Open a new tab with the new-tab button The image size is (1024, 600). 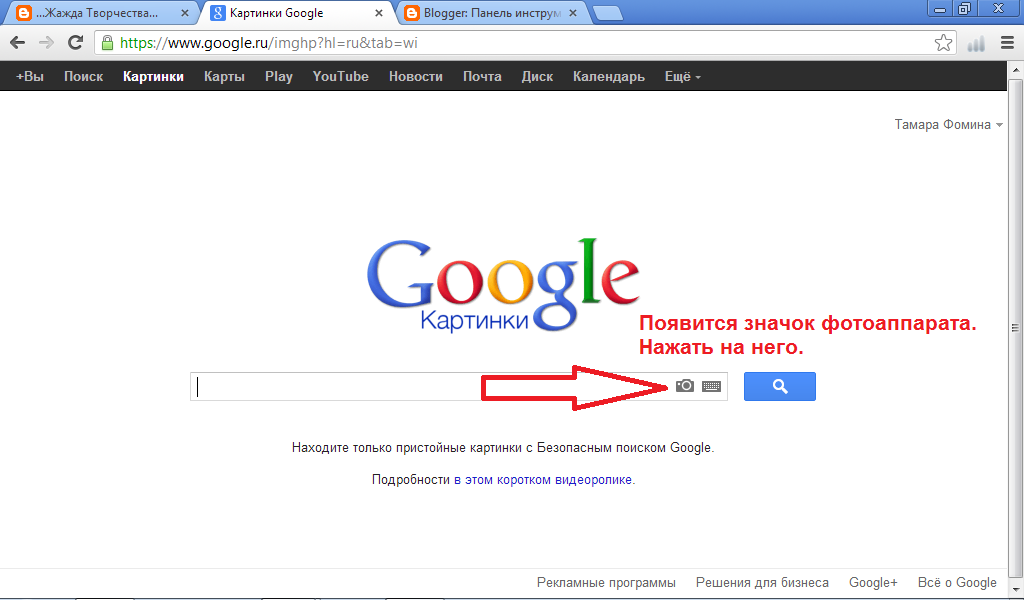click(x=608, y=14)
